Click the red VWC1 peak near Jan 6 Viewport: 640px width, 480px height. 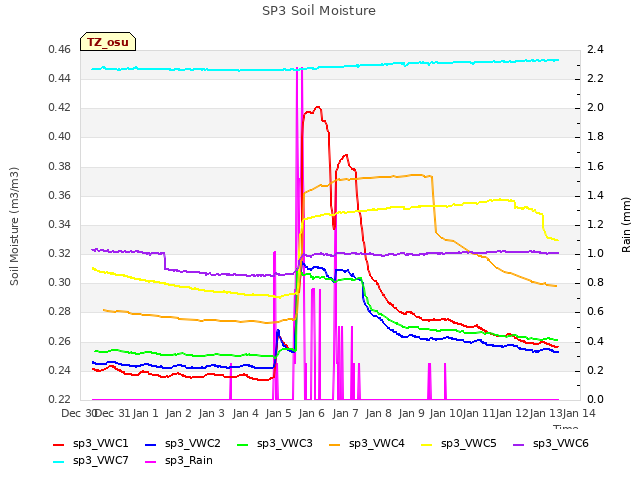pos(318,107)
